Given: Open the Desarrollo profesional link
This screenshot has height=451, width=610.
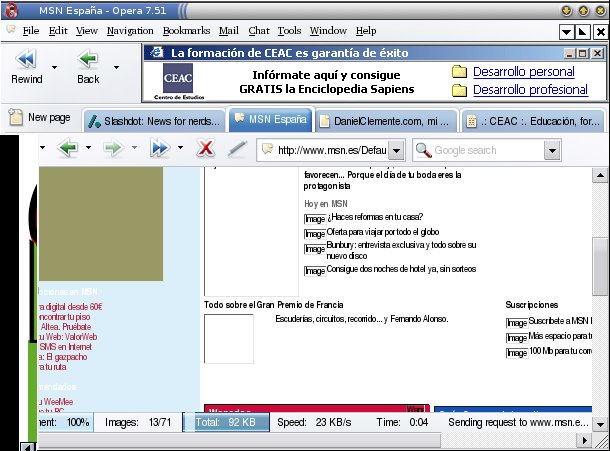Looking at the screenshot, I should pos(530,90).
